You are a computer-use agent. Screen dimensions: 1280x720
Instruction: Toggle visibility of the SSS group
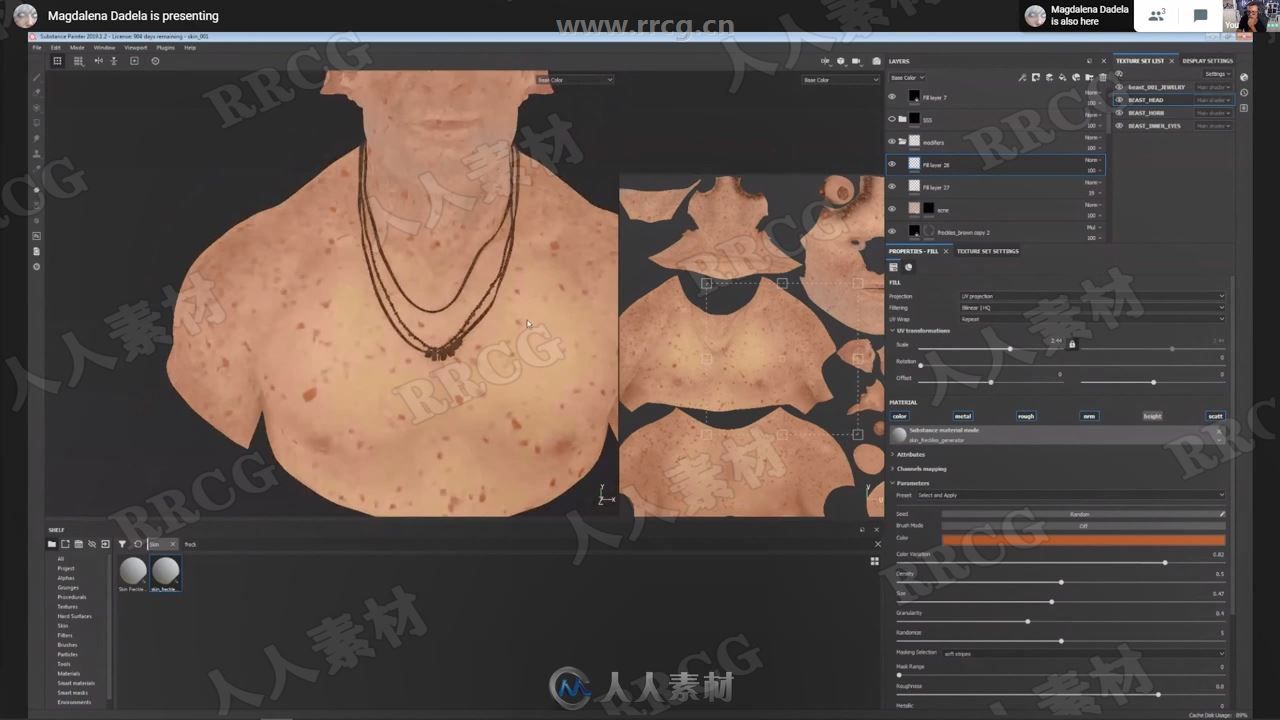pos(892,119)
